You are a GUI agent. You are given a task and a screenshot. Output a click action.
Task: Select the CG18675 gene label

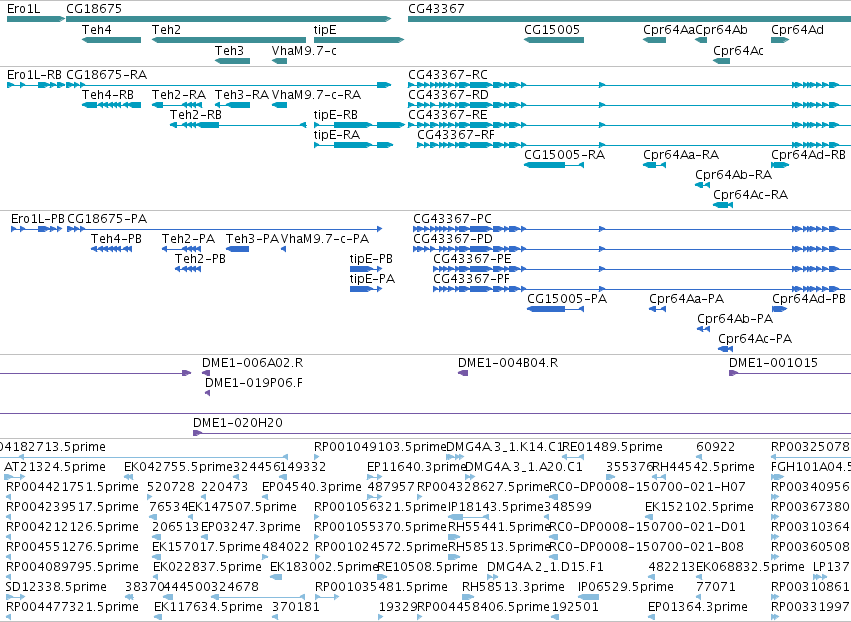tap(94, 9)
